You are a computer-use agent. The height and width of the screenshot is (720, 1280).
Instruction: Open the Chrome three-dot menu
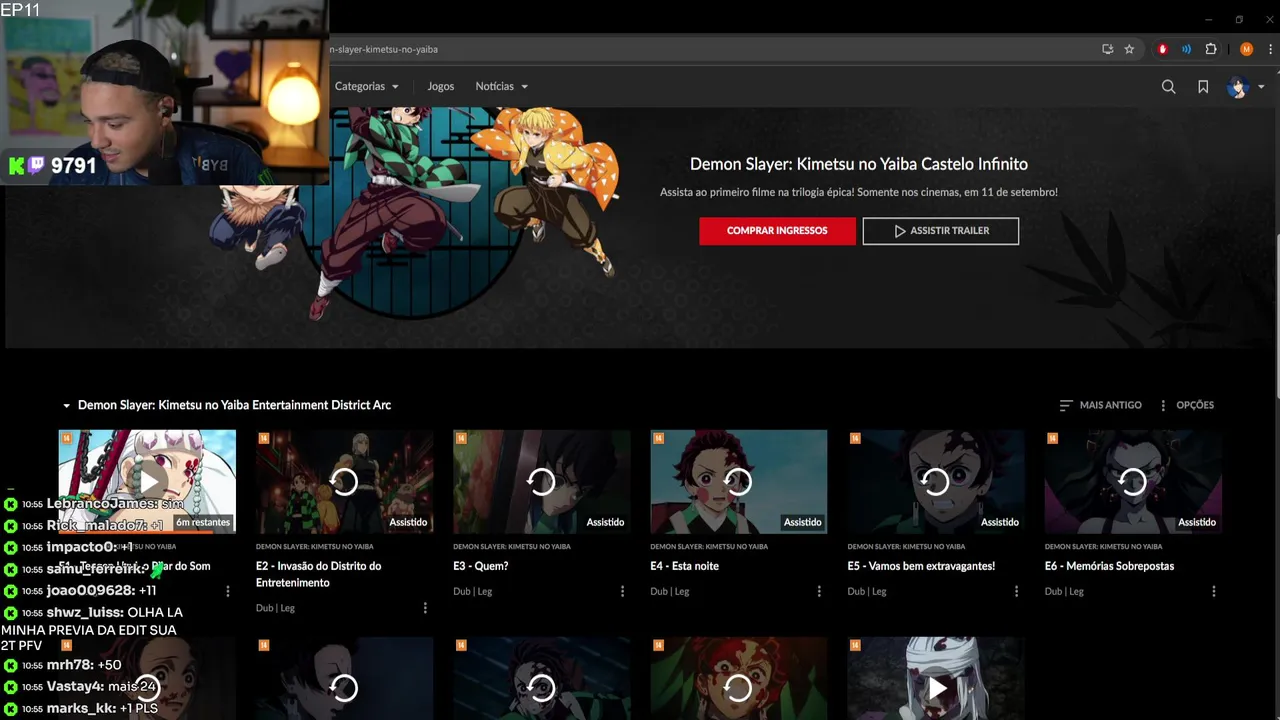(x=1270, y=49)
